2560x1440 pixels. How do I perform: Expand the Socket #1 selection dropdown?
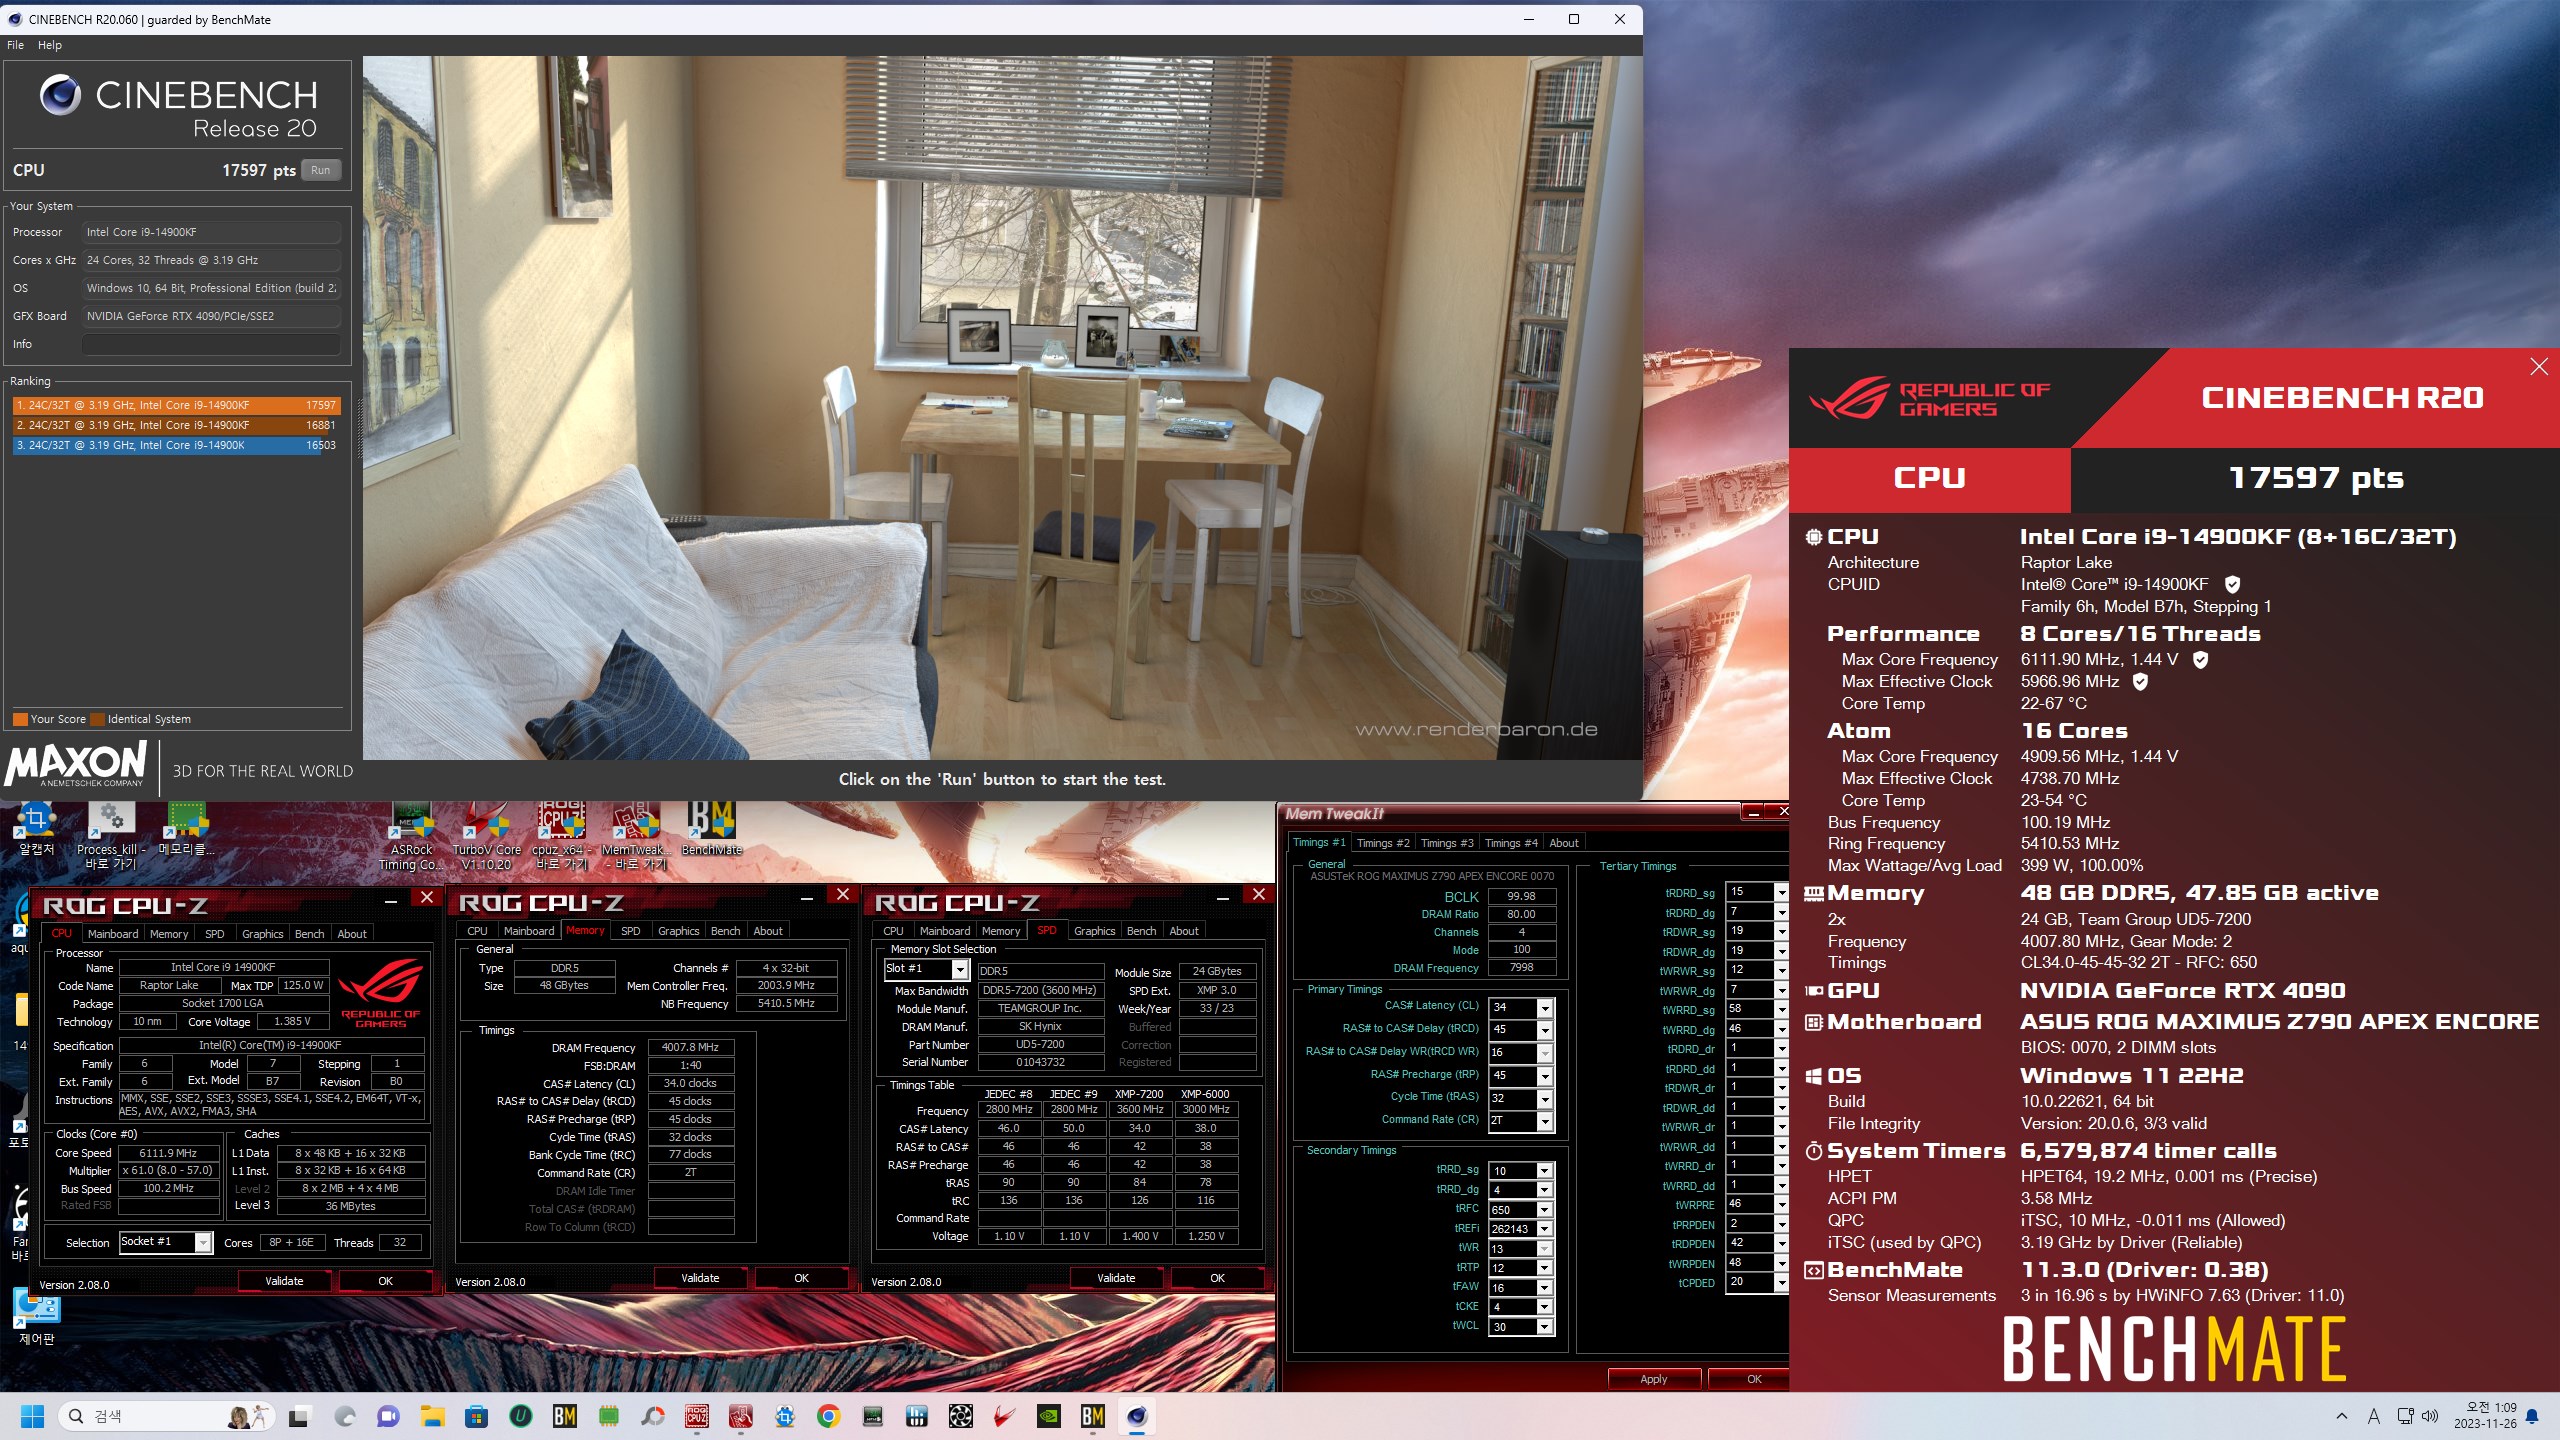coord(203,1242)
